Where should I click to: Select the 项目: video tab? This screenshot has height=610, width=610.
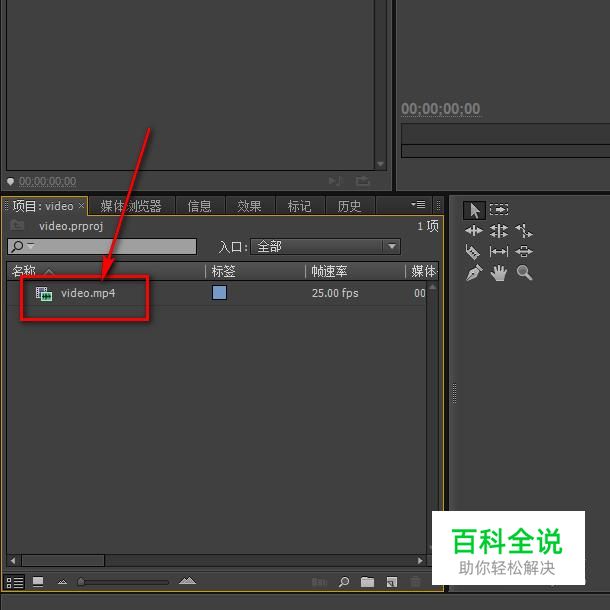point(43,206)
